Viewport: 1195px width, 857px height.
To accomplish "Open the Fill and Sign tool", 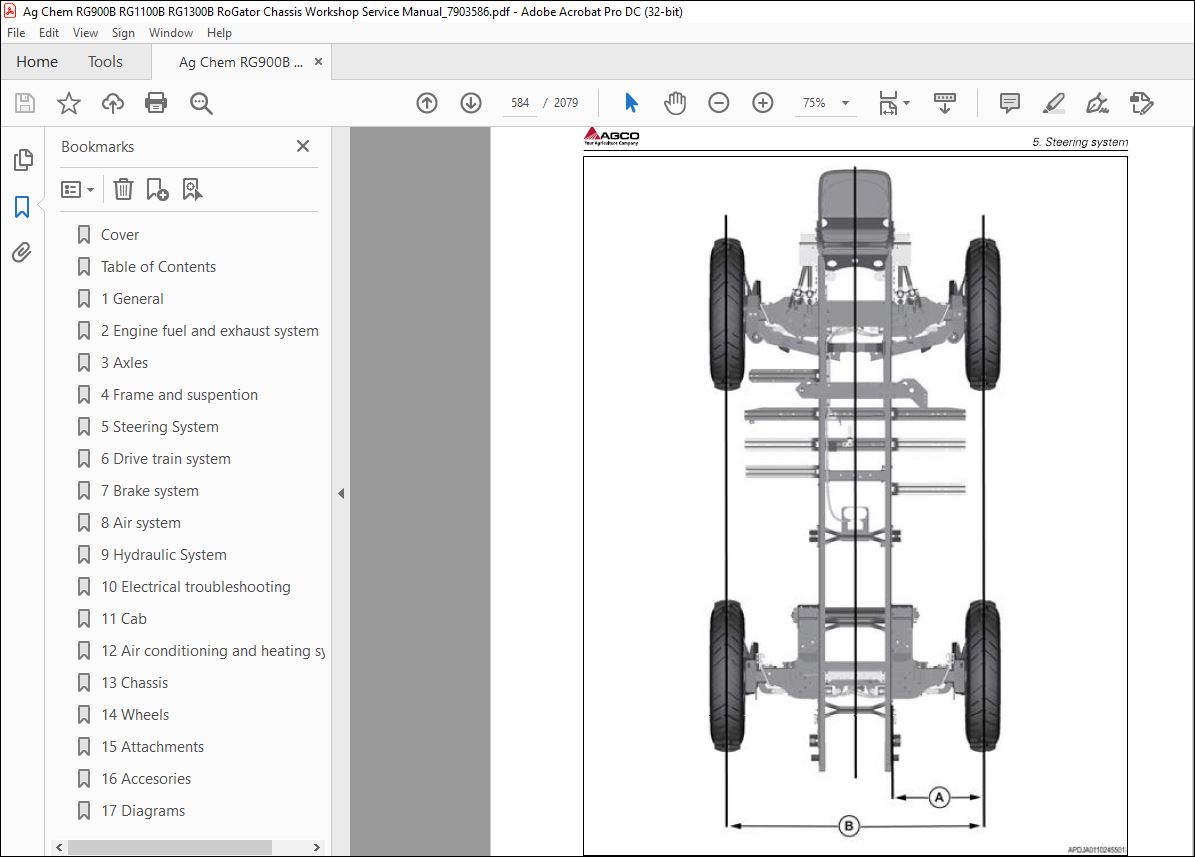I will tap(1097, 103).
